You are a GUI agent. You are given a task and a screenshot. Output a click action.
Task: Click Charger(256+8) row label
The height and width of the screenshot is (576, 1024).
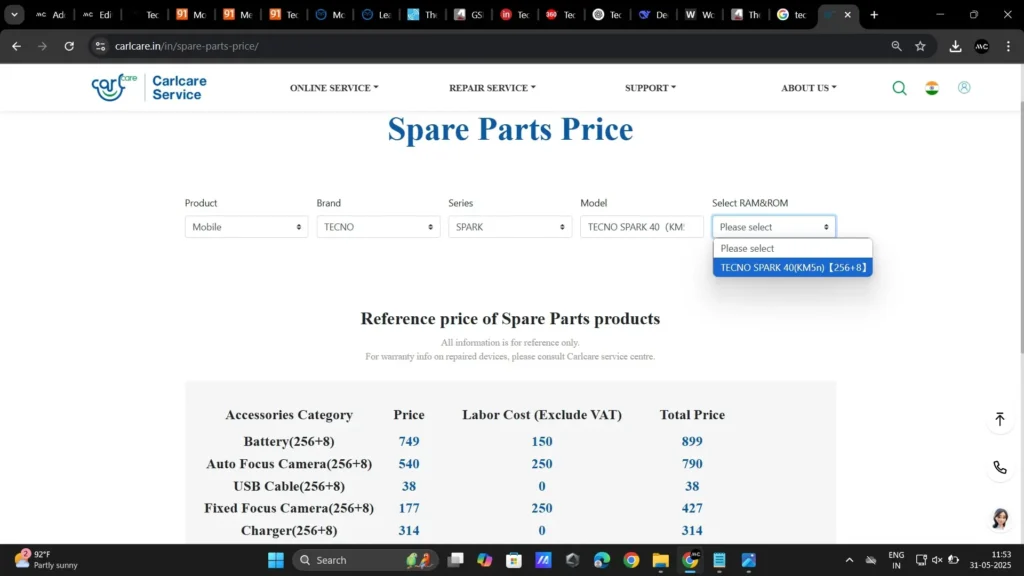(x=289, y=530)
